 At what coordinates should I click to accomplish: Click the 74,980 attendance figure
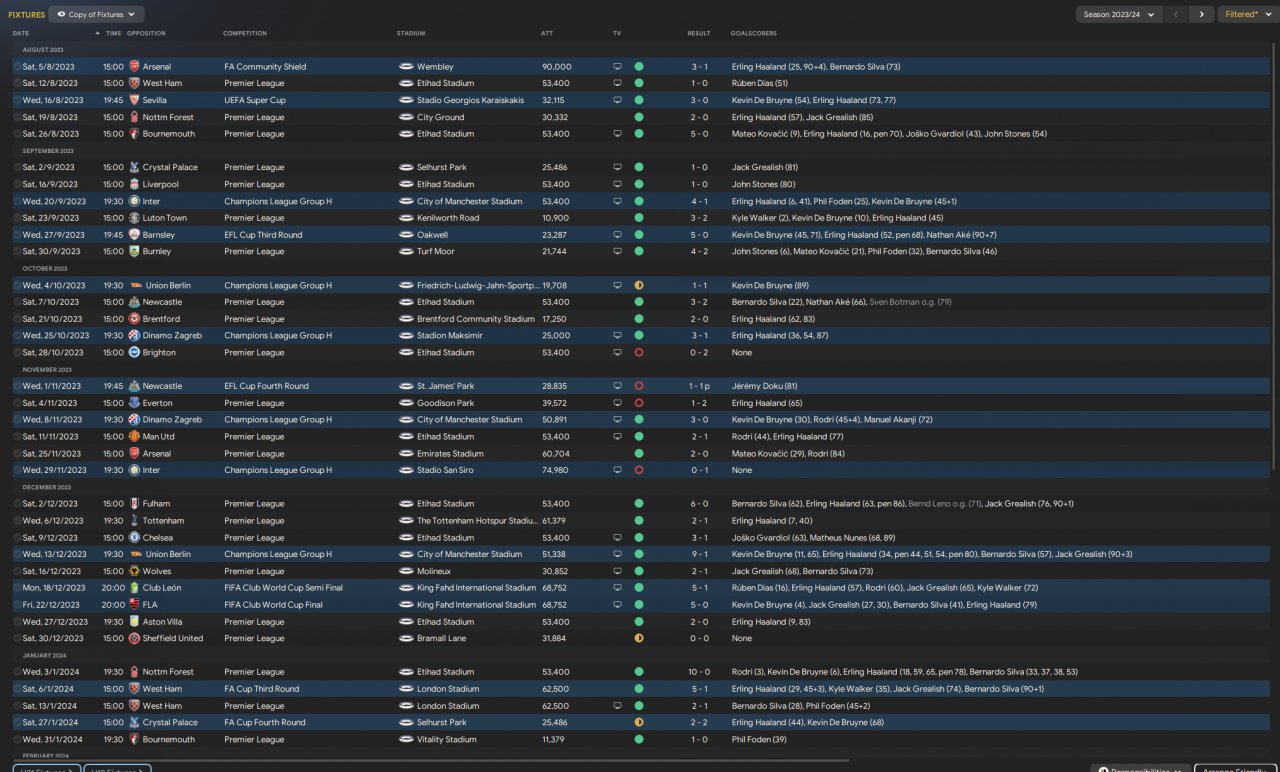pos(555,470)
